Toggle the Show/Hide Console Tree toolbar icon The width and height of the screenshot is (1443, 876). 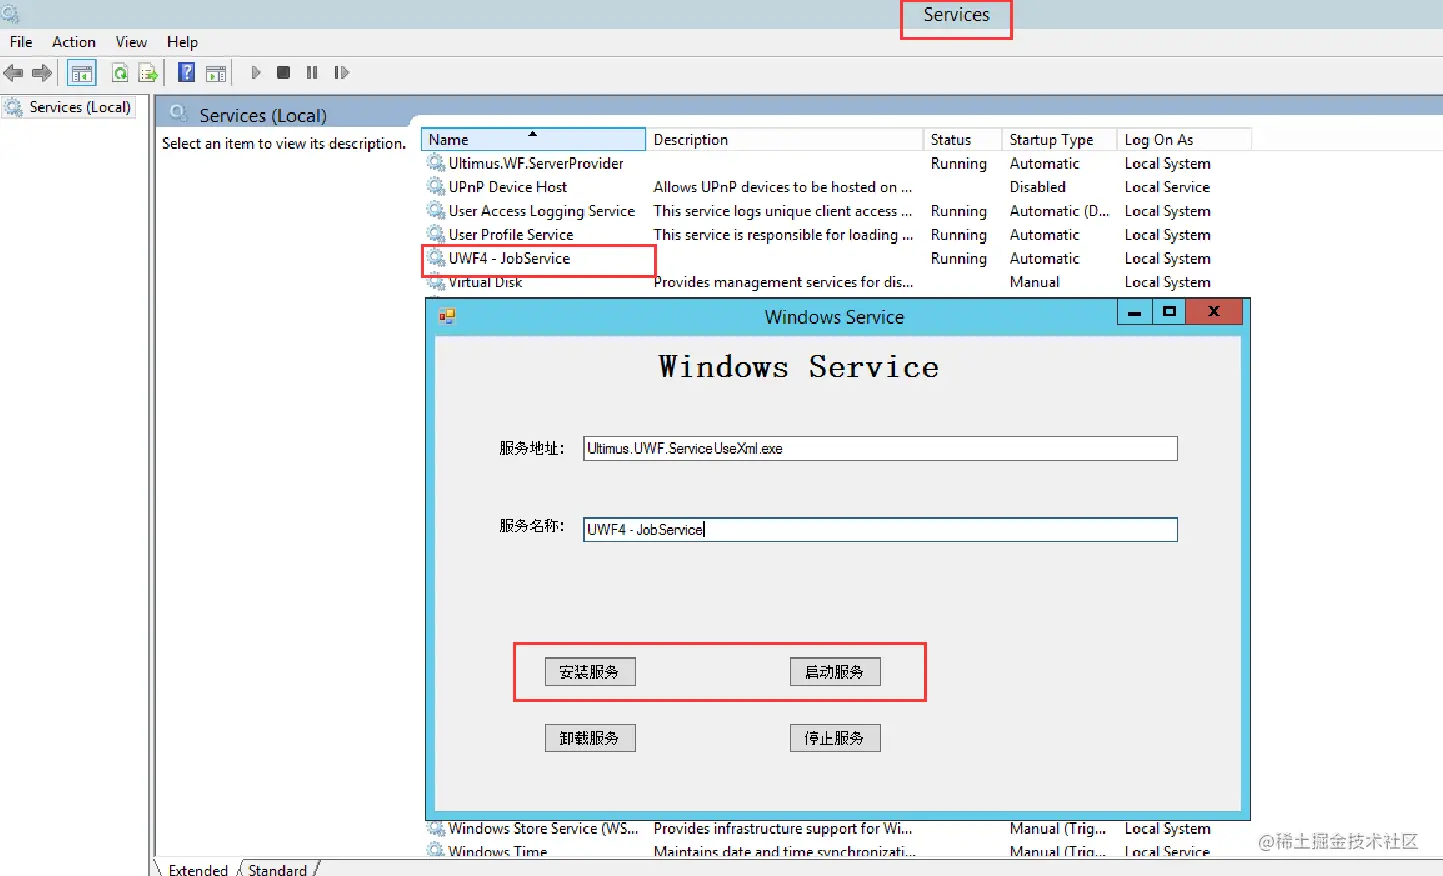click(82, 73)
